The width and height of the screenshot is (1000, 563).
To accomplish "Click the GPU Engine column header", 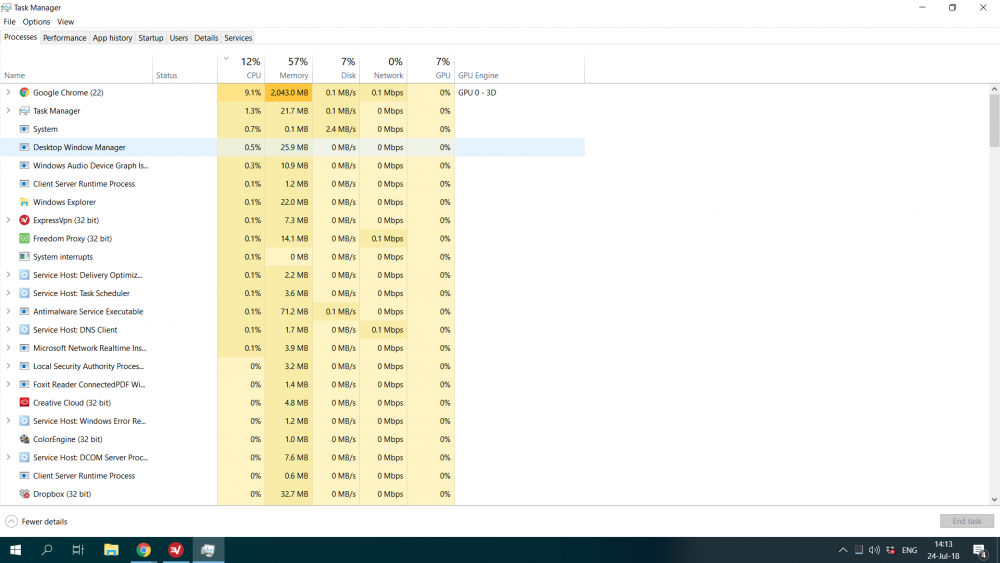I will click(x=520, y=68).
